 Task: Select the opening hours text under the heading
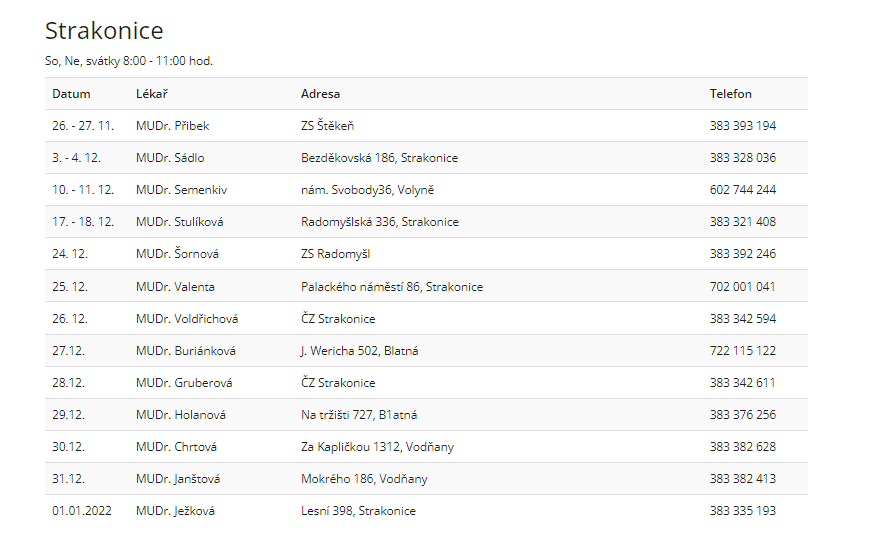pyautogui.click(x=129, y=61)
